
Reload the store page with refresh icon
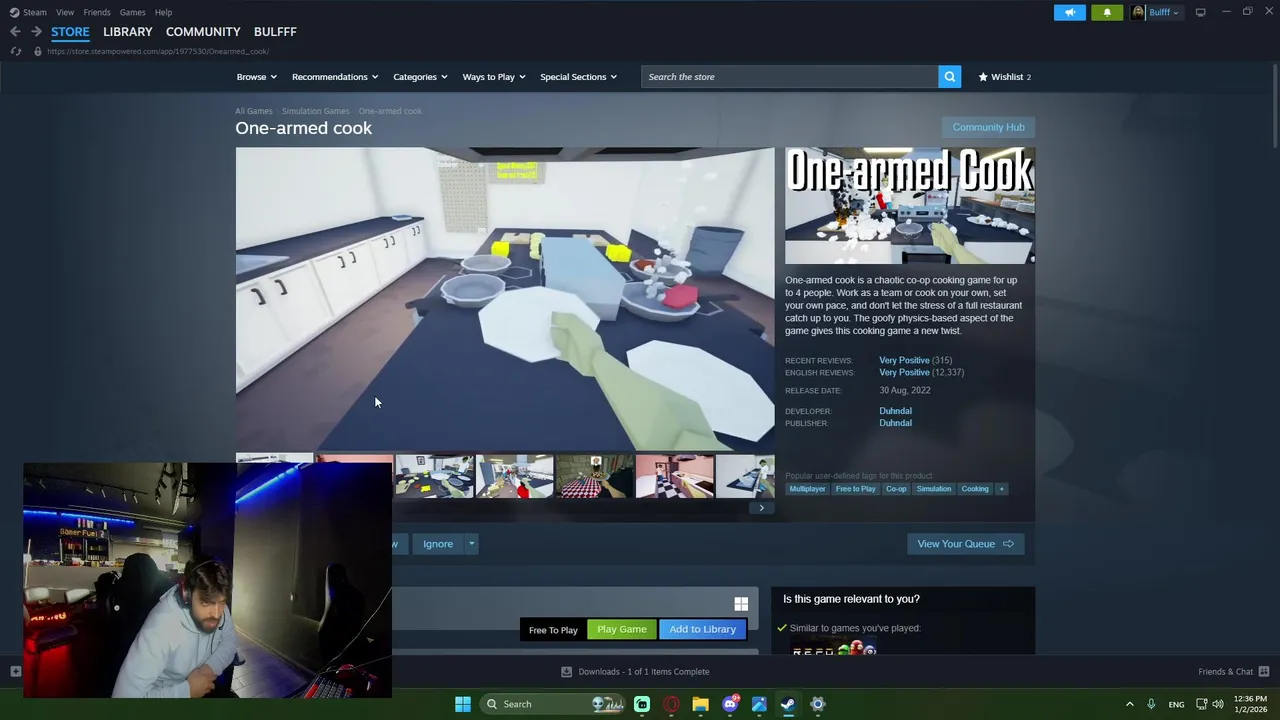click(16, 51)
